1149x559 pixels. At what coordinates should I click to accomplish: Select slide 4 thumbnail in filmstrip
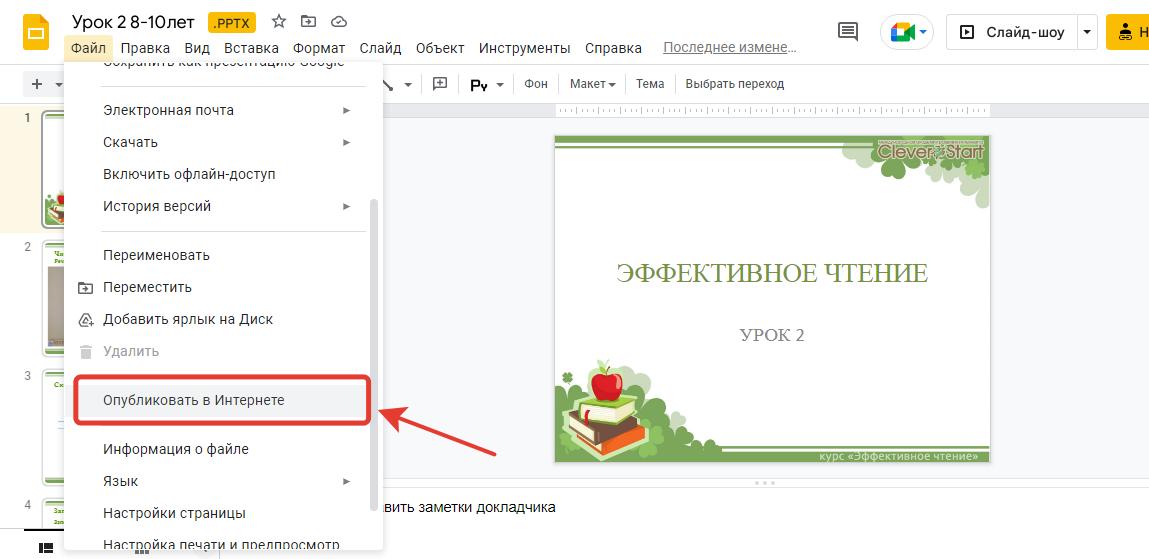[55, 513]
